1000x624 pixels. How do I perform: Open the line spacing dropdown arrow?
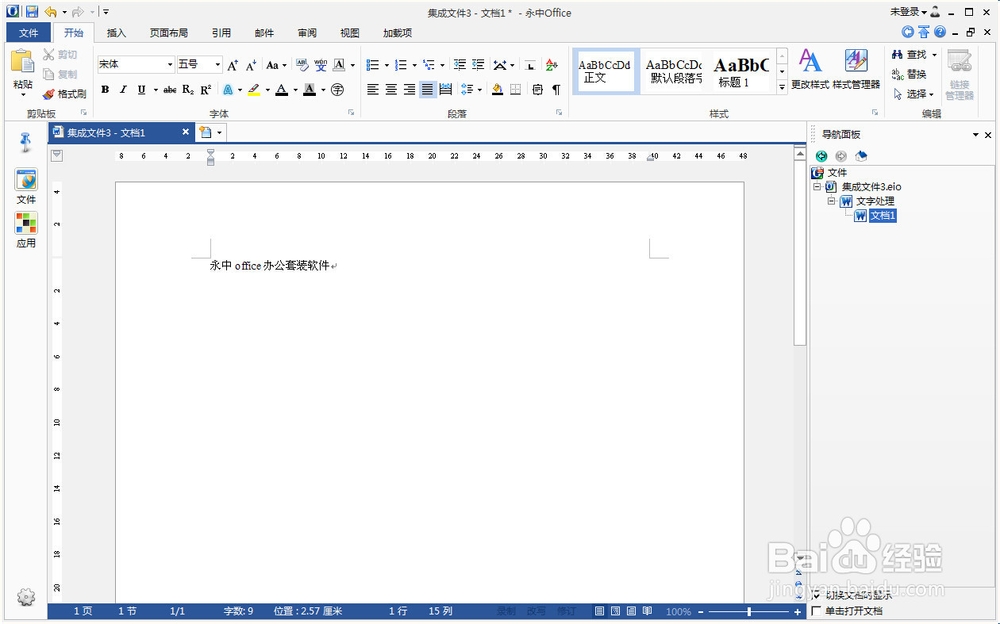[x=480, y=90]
